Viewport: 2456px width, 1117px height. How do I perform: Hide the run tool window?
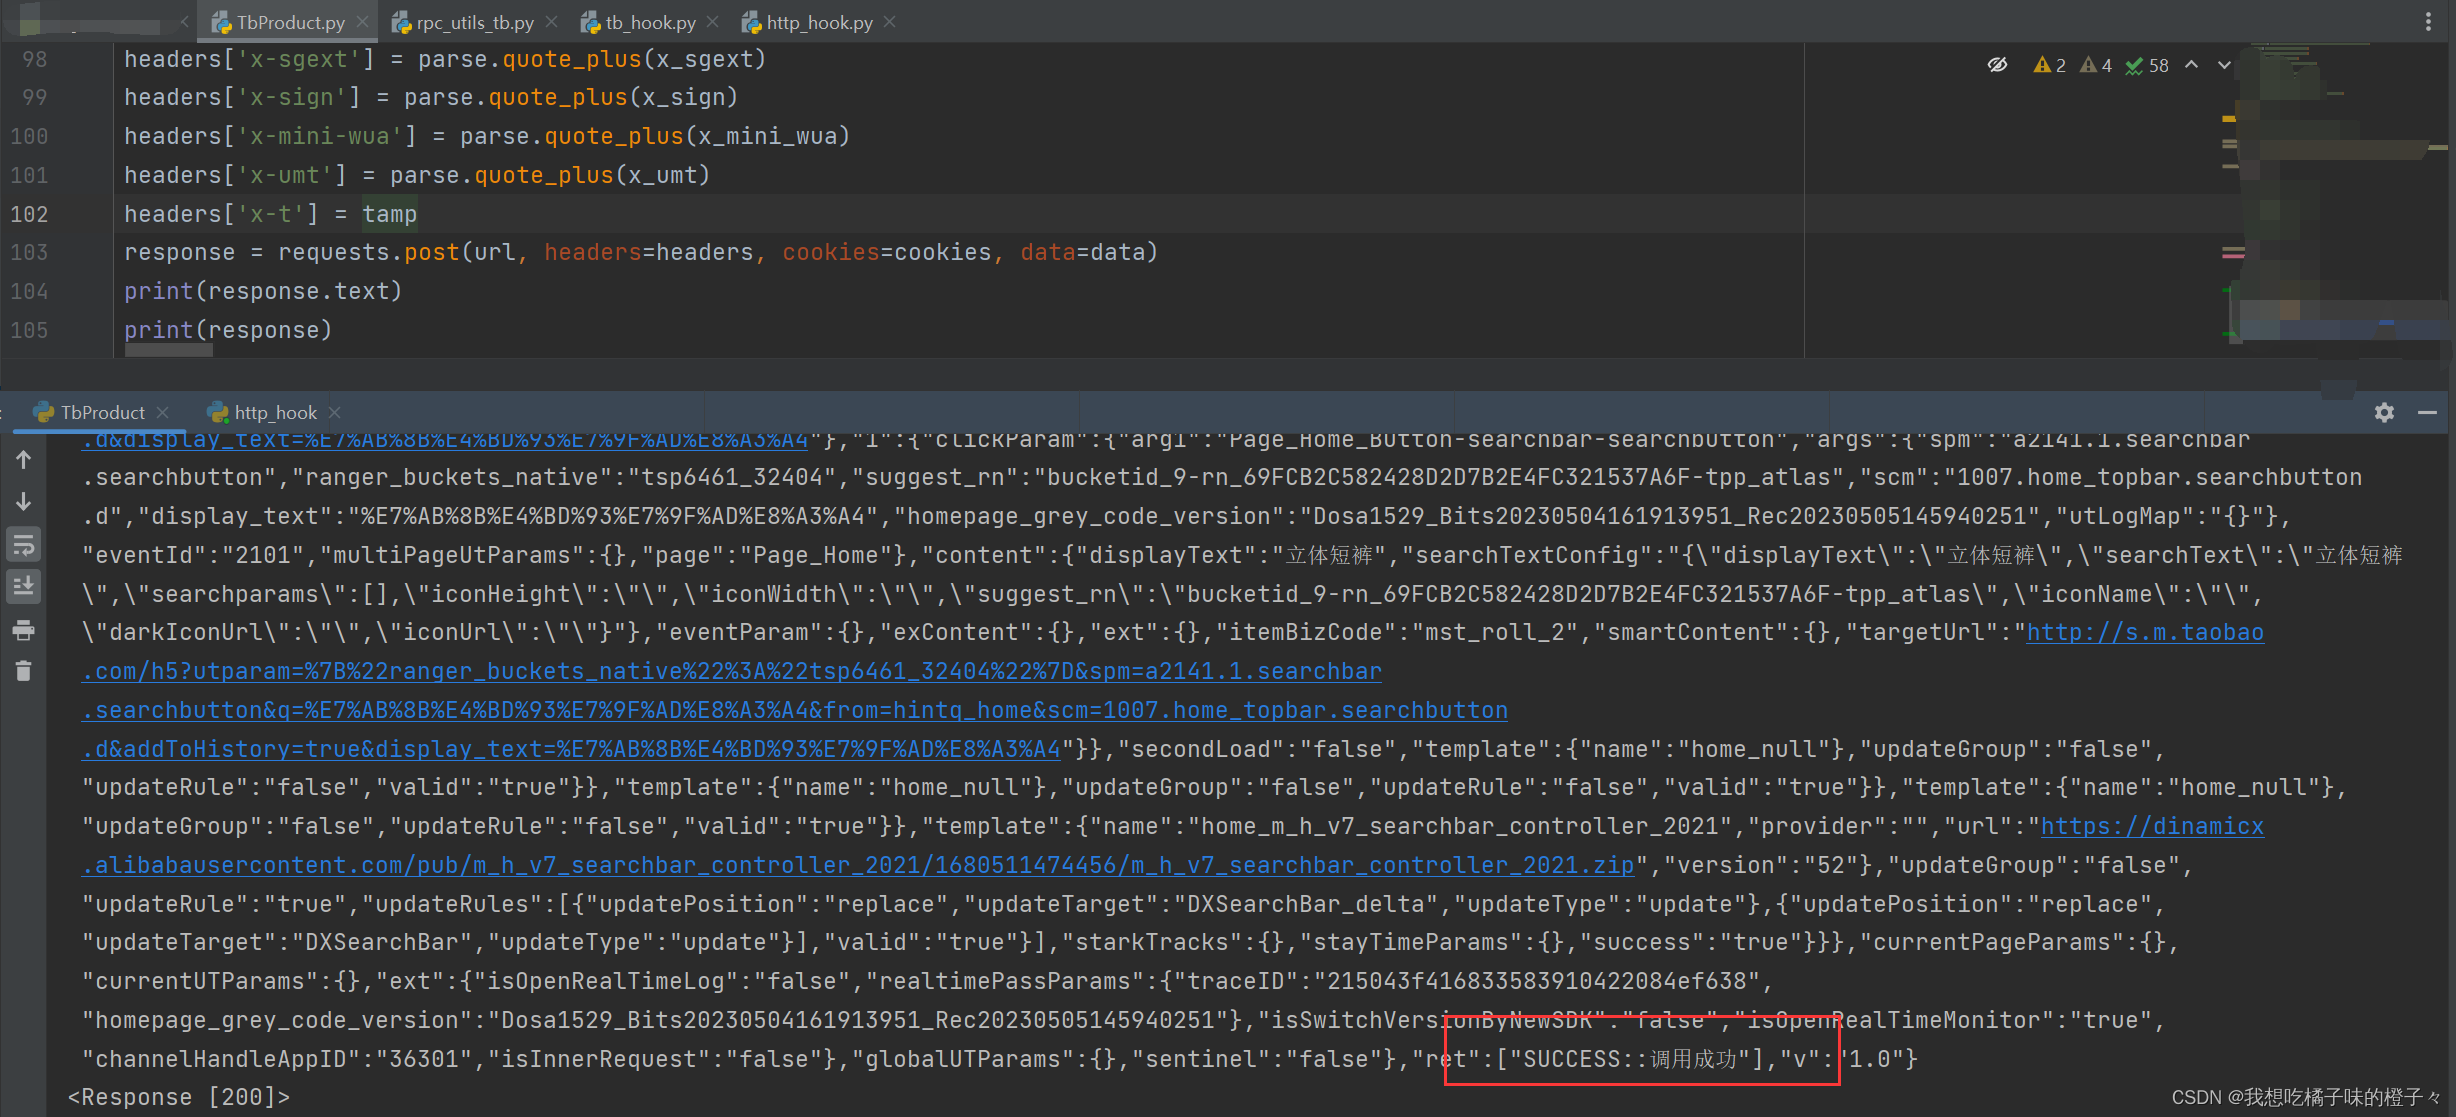(x=2427, y=412)
